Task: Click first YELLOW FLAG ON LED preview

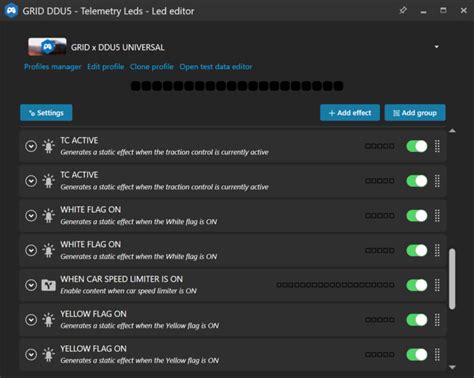Action: coord(380,320)
